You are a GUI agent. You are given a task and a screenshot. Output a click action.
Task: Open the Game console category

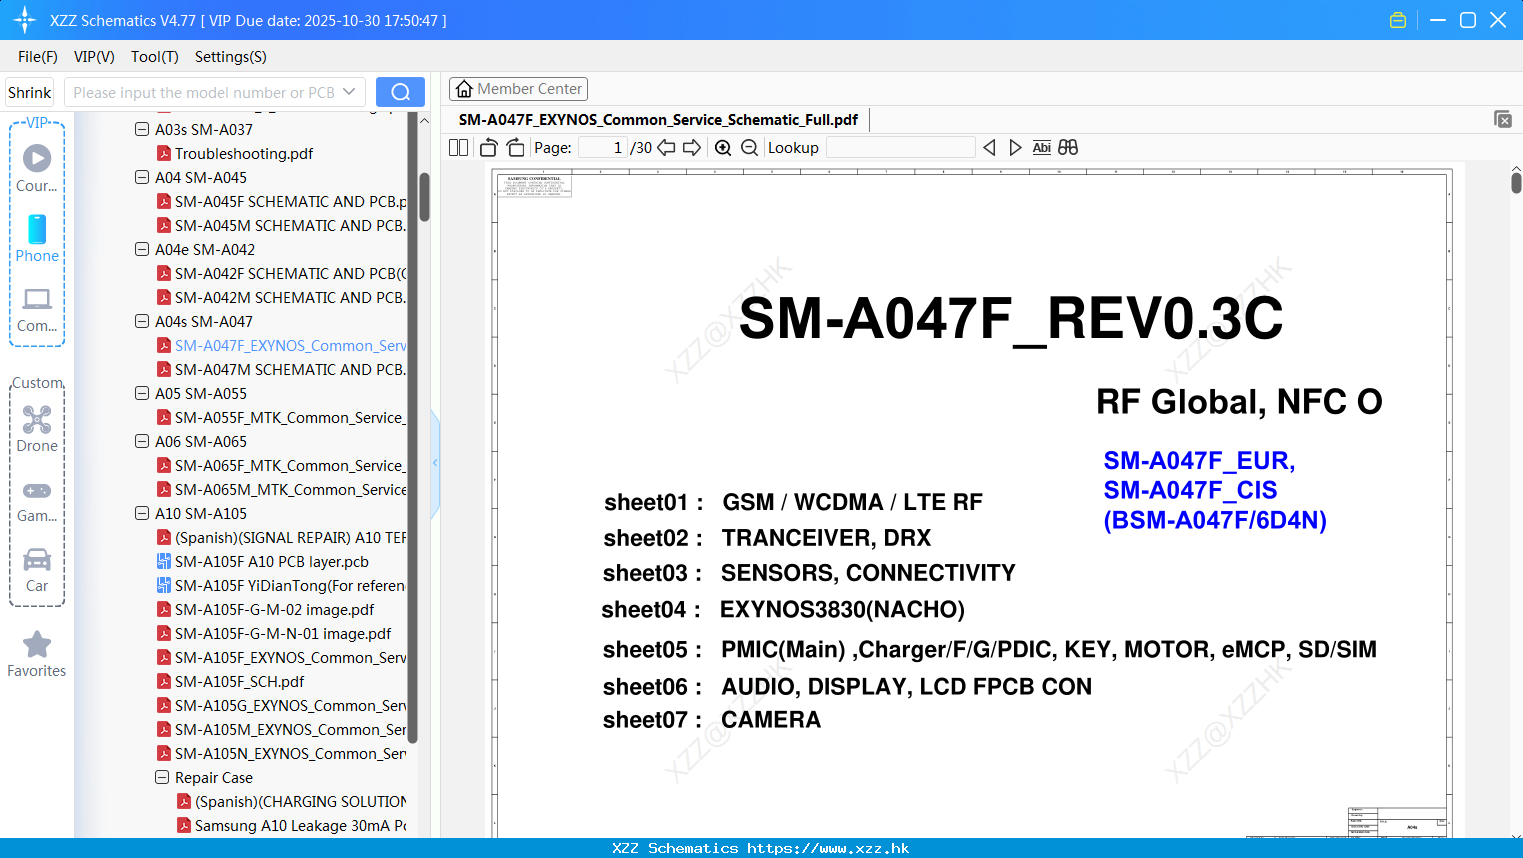[37, 500]
